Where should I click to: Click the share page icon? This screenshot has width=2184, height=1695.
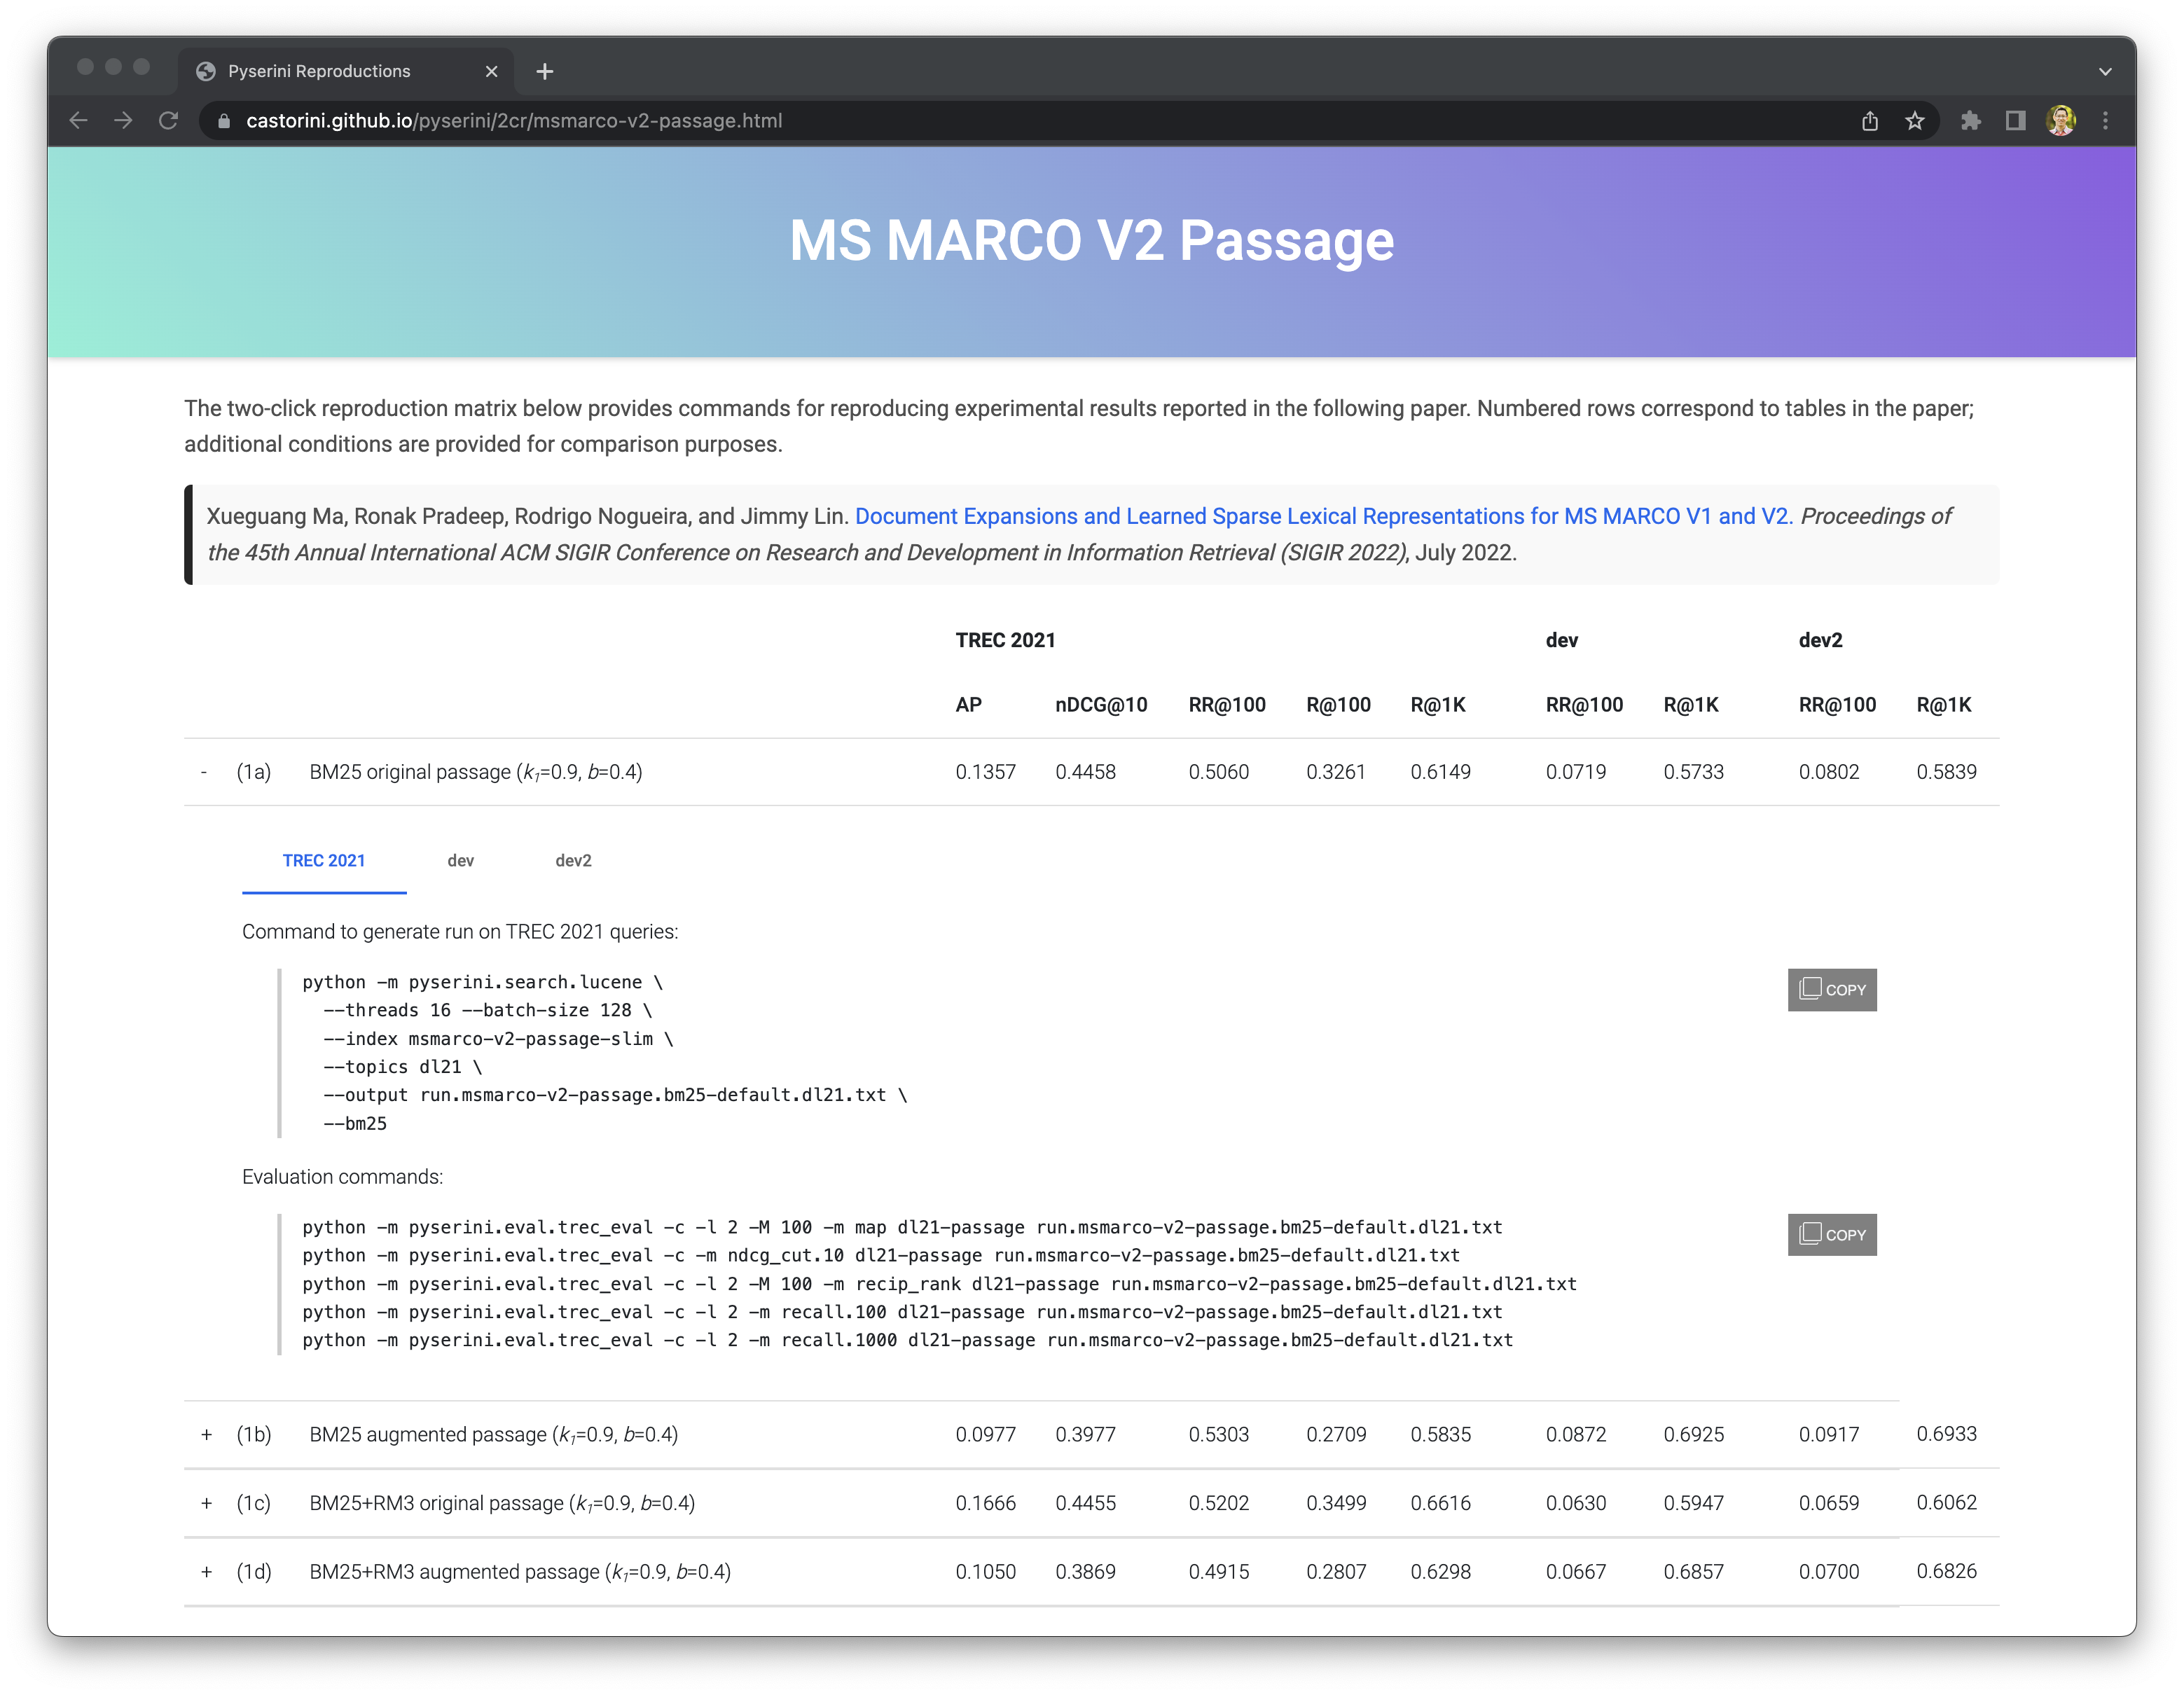coord(1869,121)
